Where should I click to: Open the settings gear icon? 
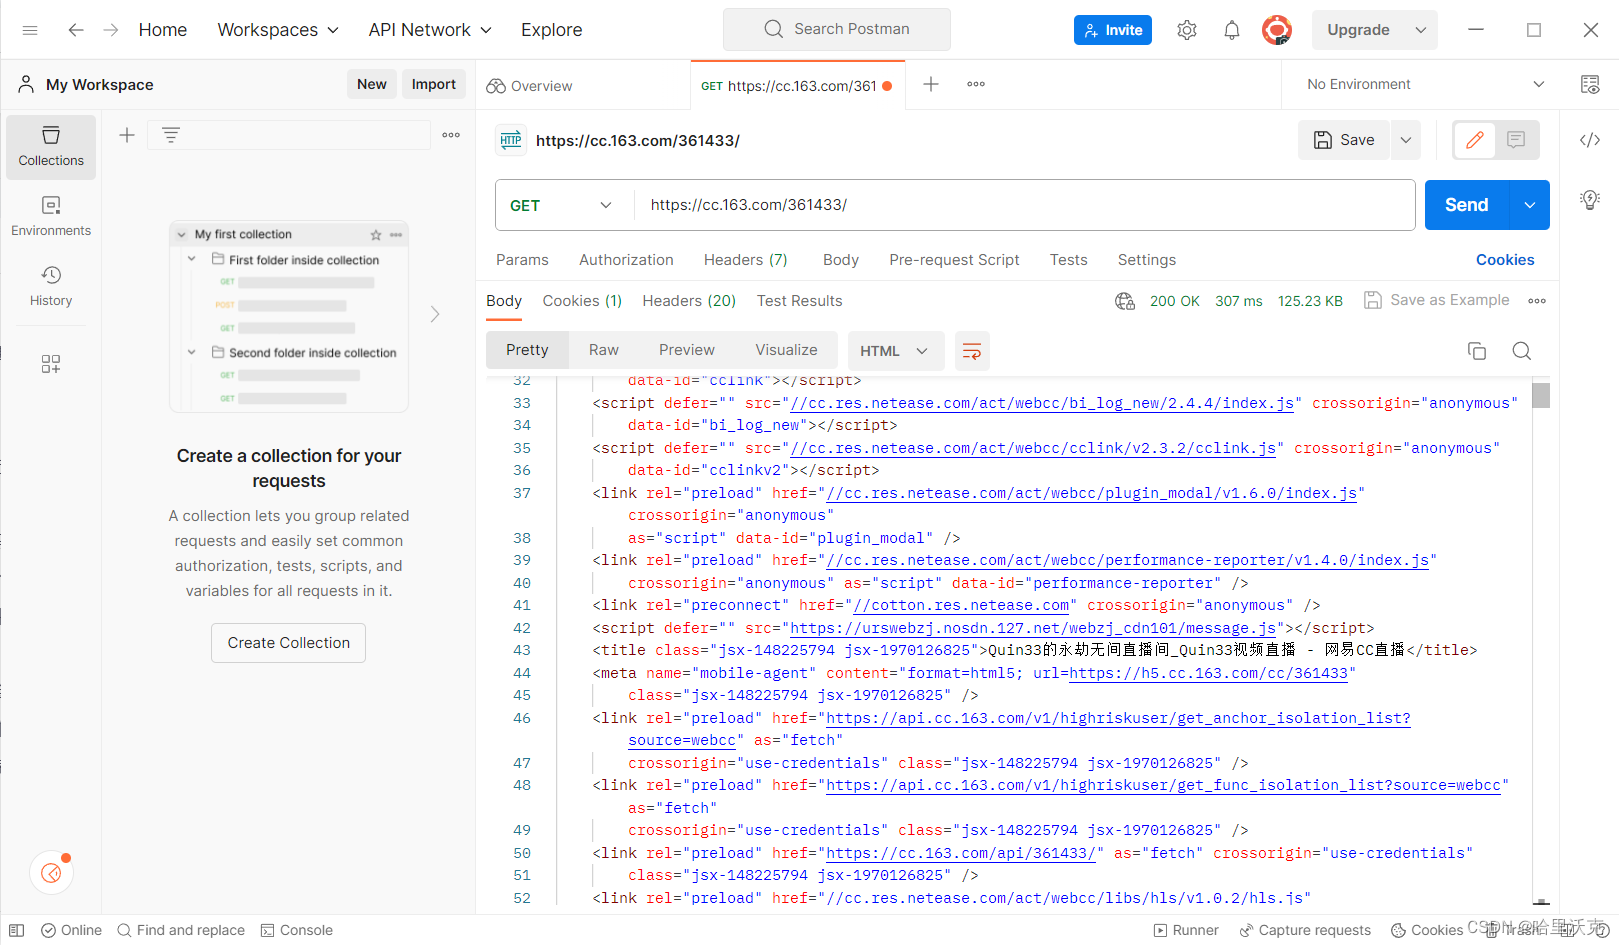pos(1187,30)
